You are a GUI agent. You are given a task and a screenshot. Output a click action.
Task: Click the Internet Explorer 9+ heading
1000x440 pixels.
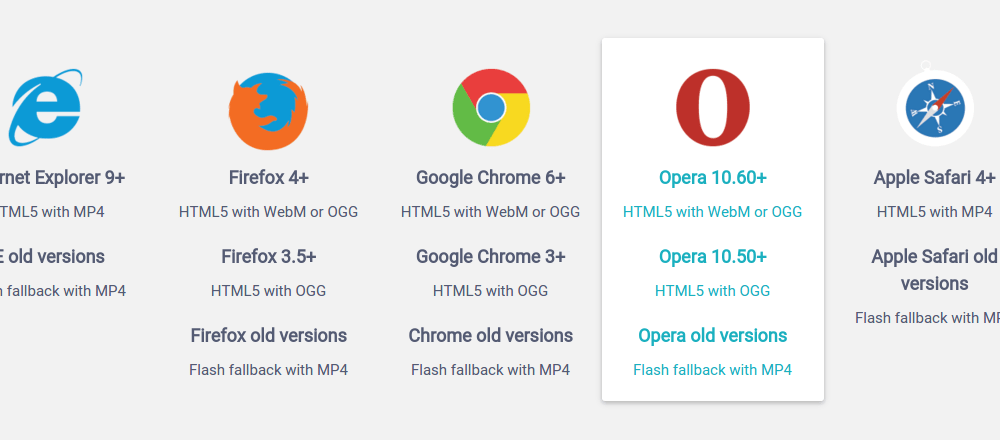62,177
